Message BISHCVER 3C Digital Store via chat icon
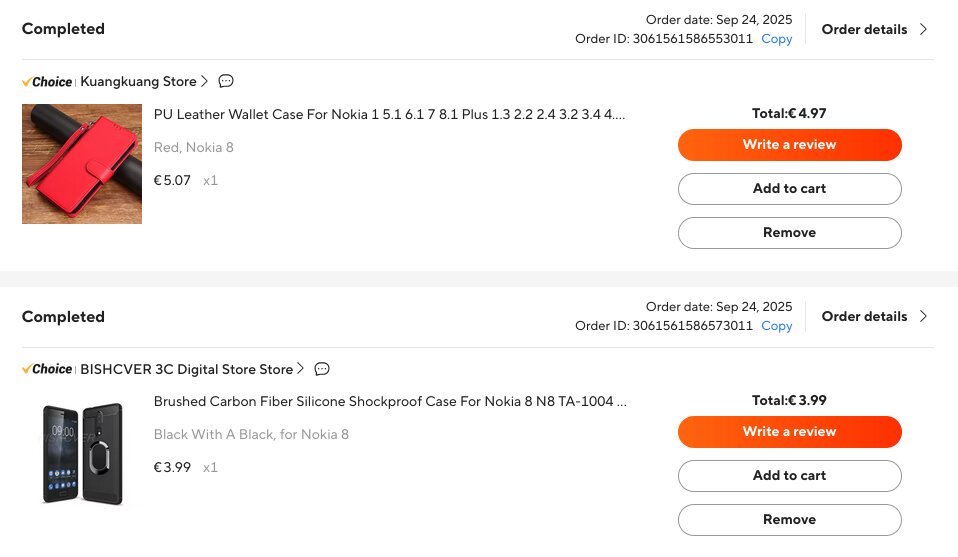Screen dimensions: 958x557 [322, 369]
